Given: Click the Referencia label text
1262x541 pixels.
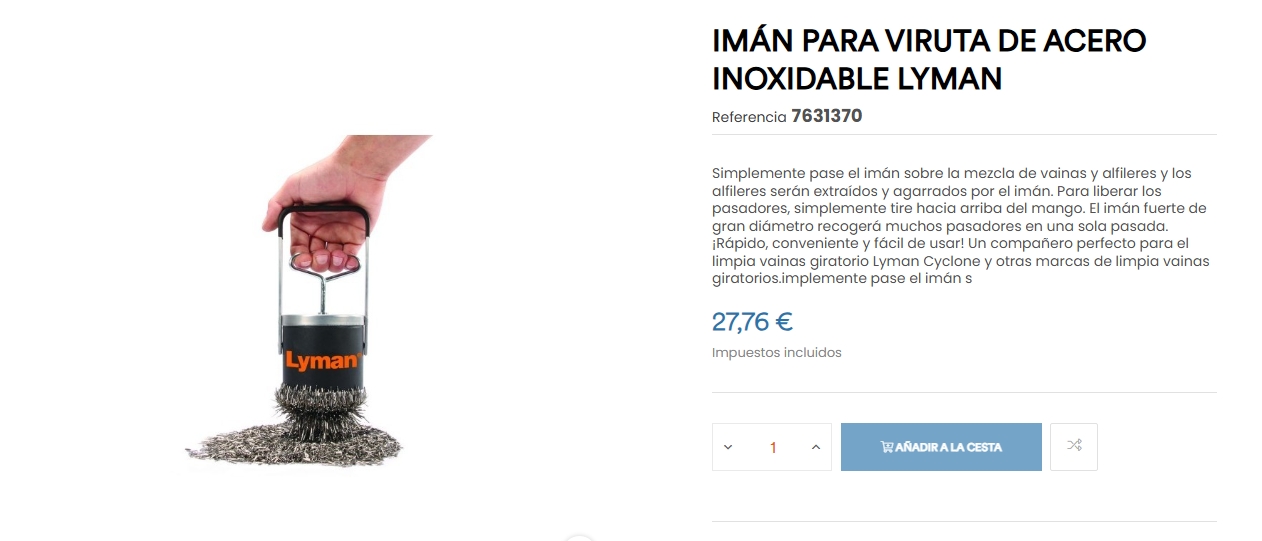Looking at the screenshot, I should click(749, 117).
